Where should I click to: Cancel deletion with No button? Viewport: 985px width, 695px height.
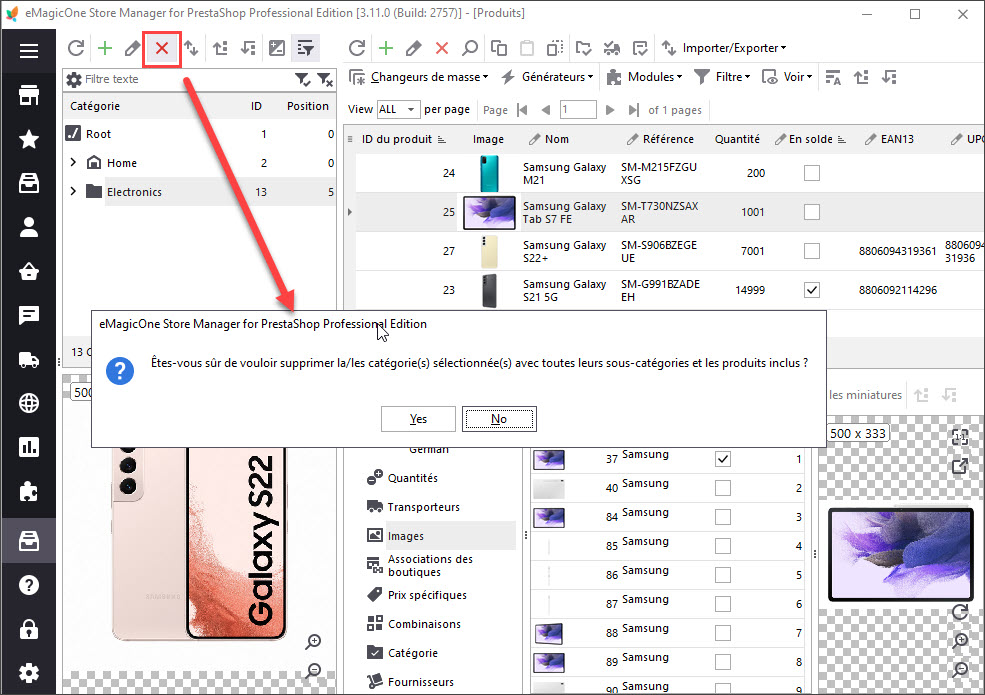(x=499, y=419)
